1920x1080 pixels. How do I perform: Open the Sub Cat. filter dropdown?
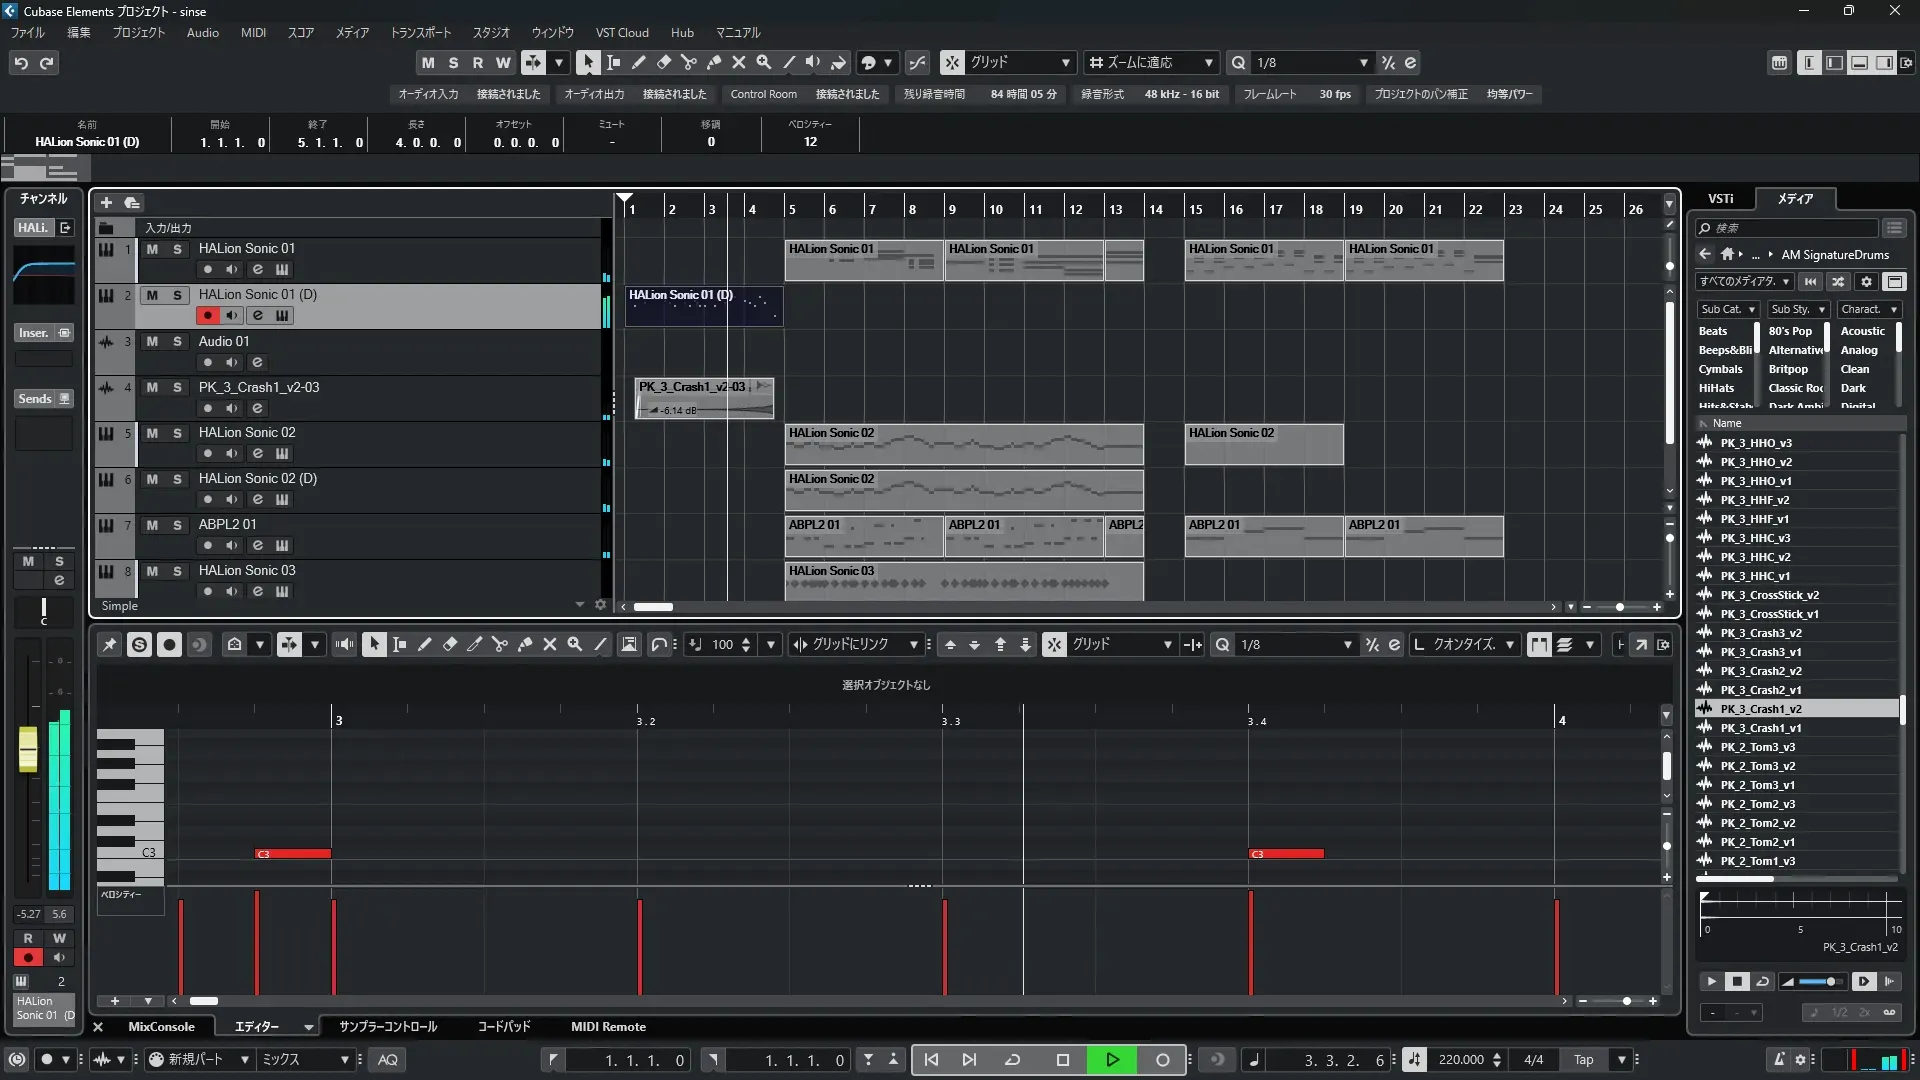(1728, 310)
